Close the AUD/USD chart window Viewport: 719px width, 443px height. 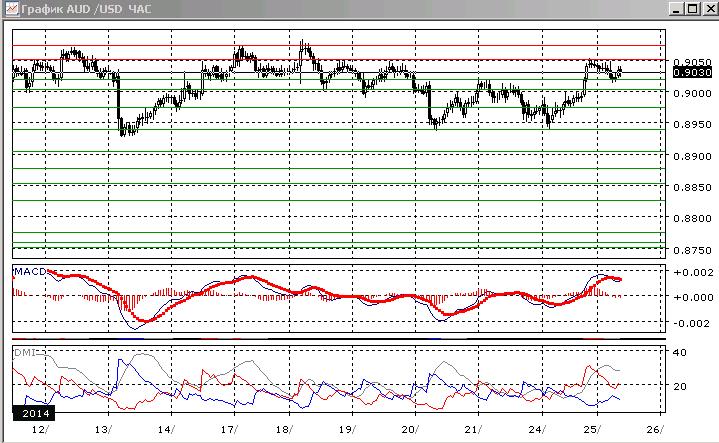point(709,9)
